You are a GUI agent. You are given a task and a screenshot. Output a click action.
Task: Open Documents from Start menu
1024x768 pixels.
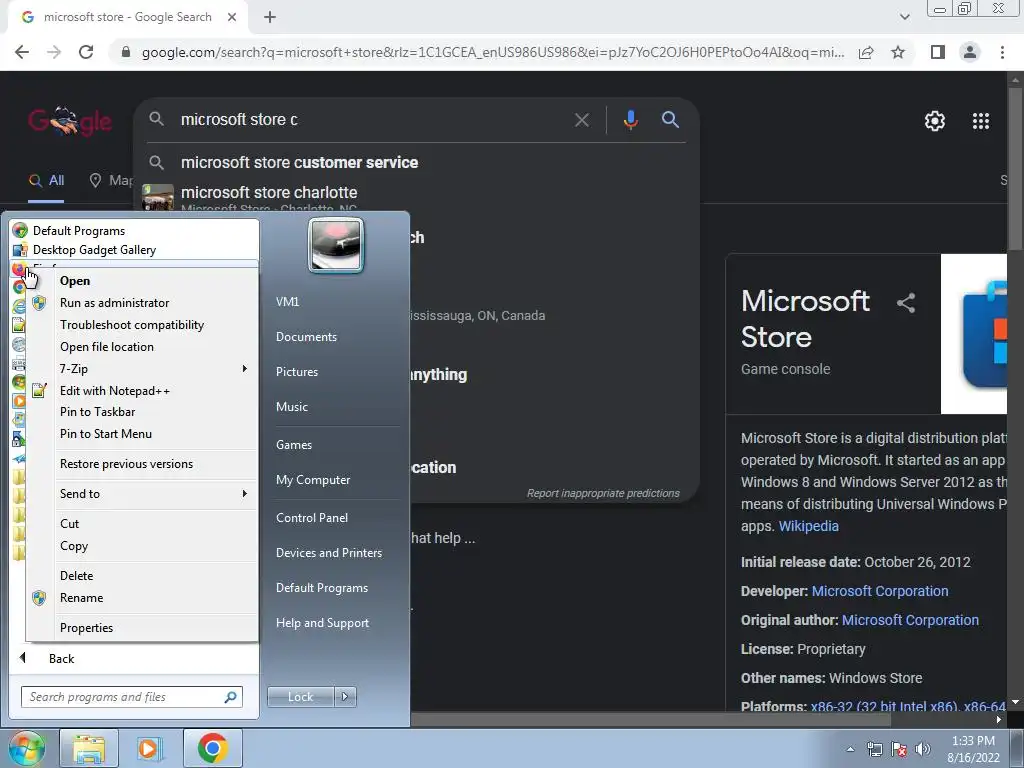[x=306, y=337]
